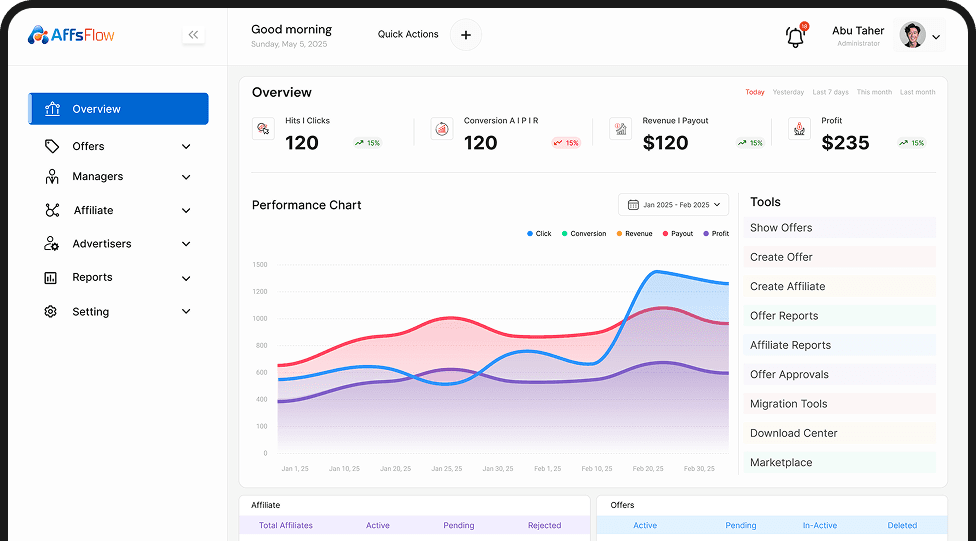The image size is (976, 541).
Task: Toggle the Profit series in chart legend
Action: (x=715, y=234)
